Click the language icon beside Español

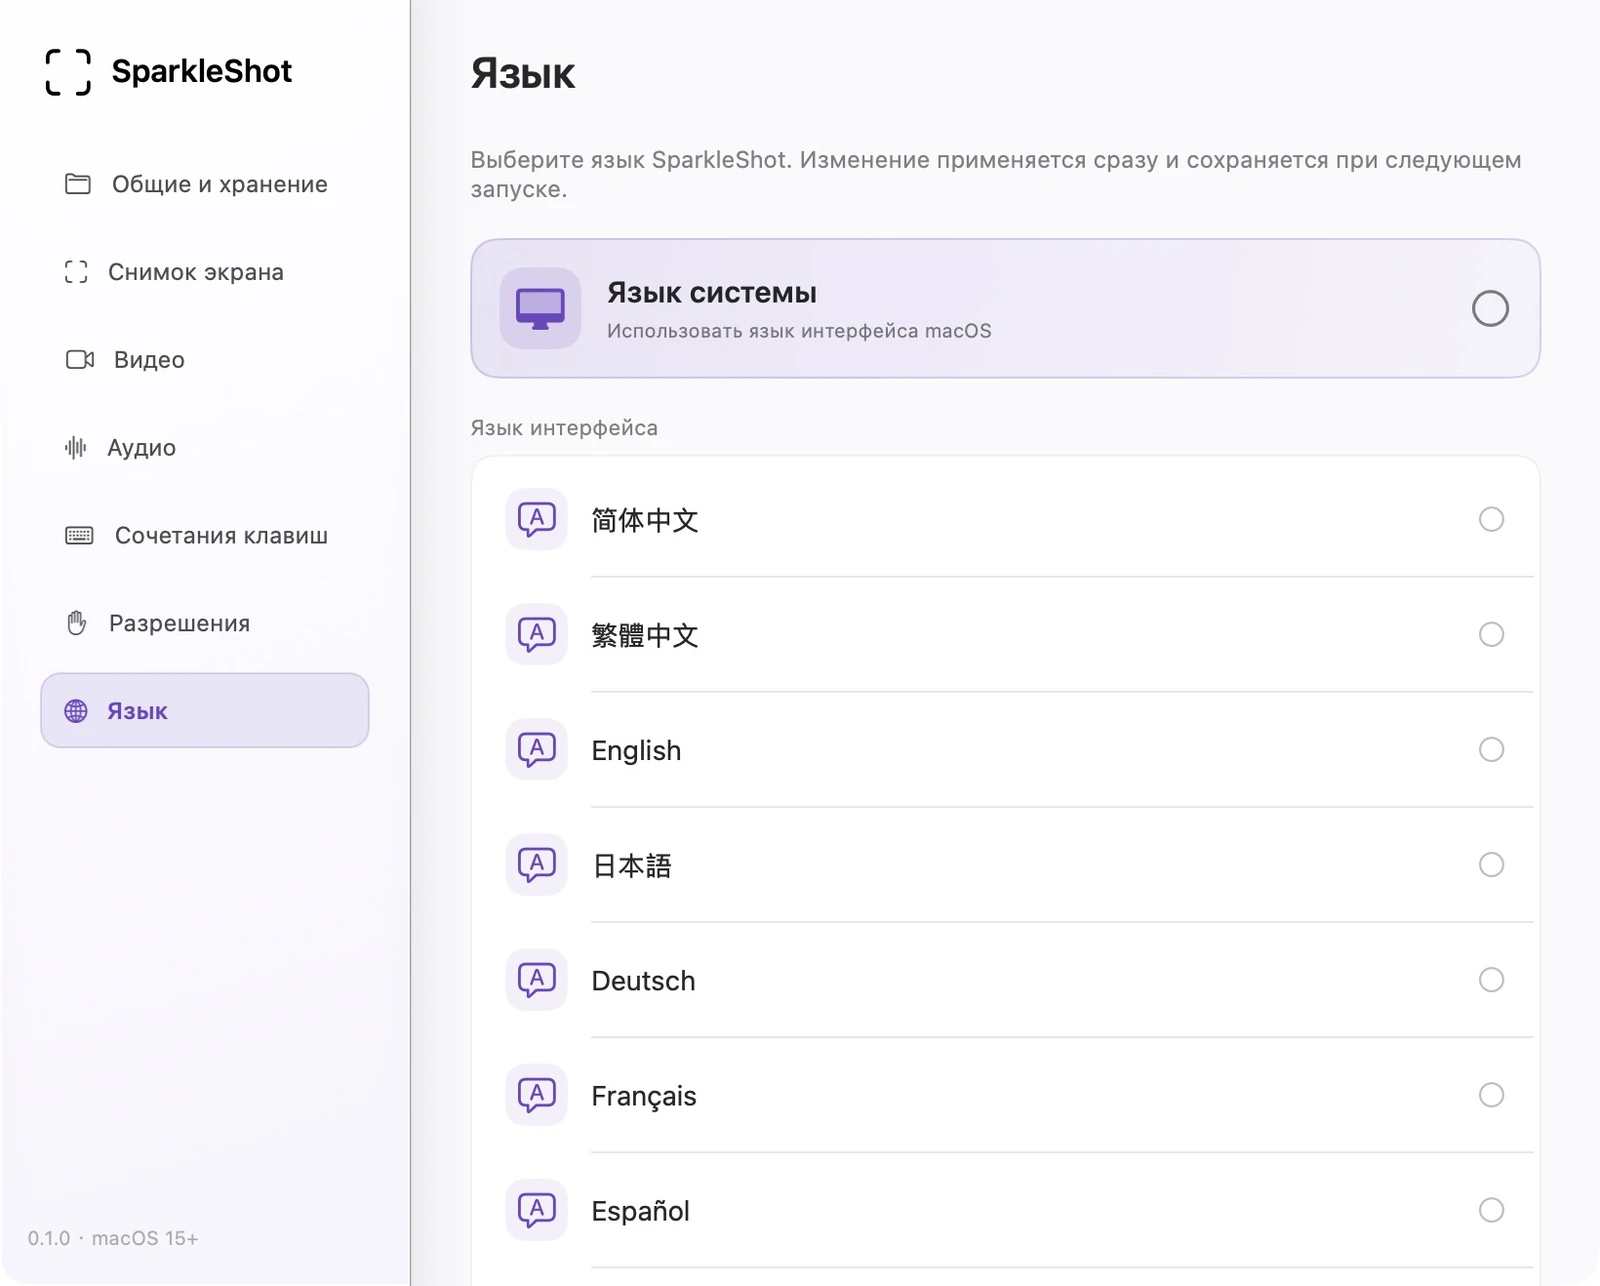(x=537, y=1210)
